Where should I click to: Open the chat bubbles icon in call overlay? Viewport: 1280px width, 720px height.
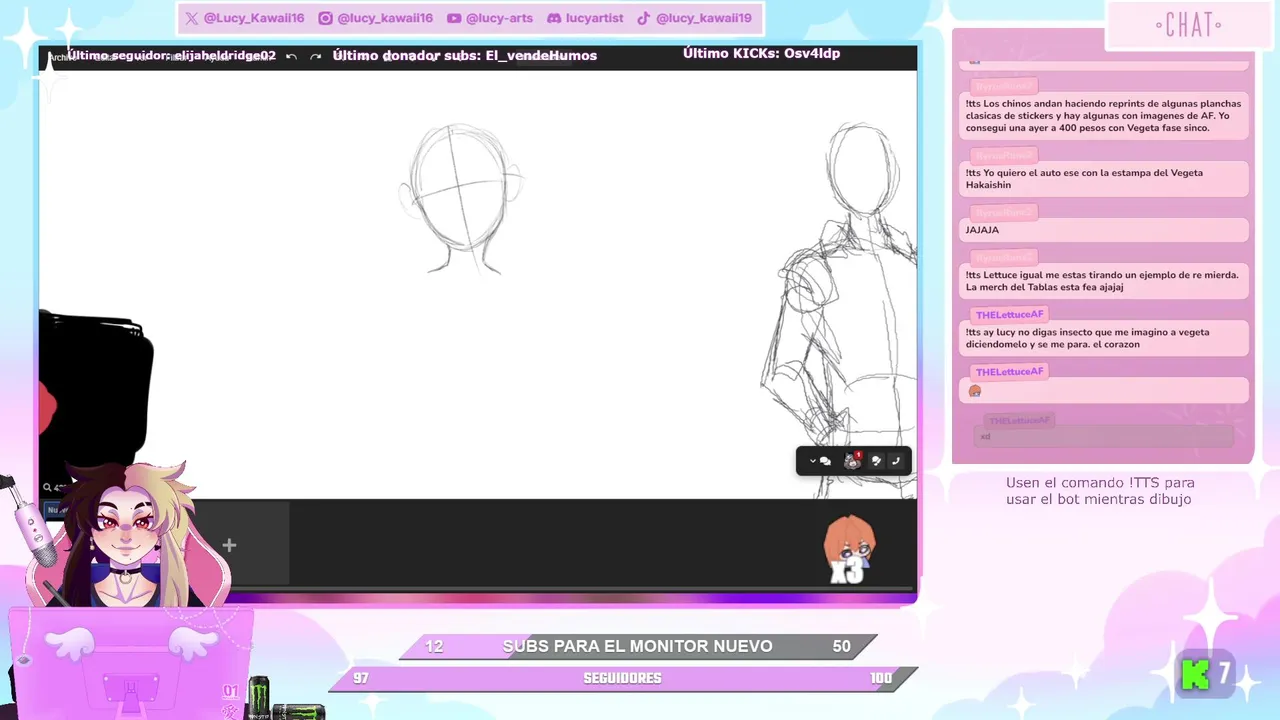tap(826, 461)
